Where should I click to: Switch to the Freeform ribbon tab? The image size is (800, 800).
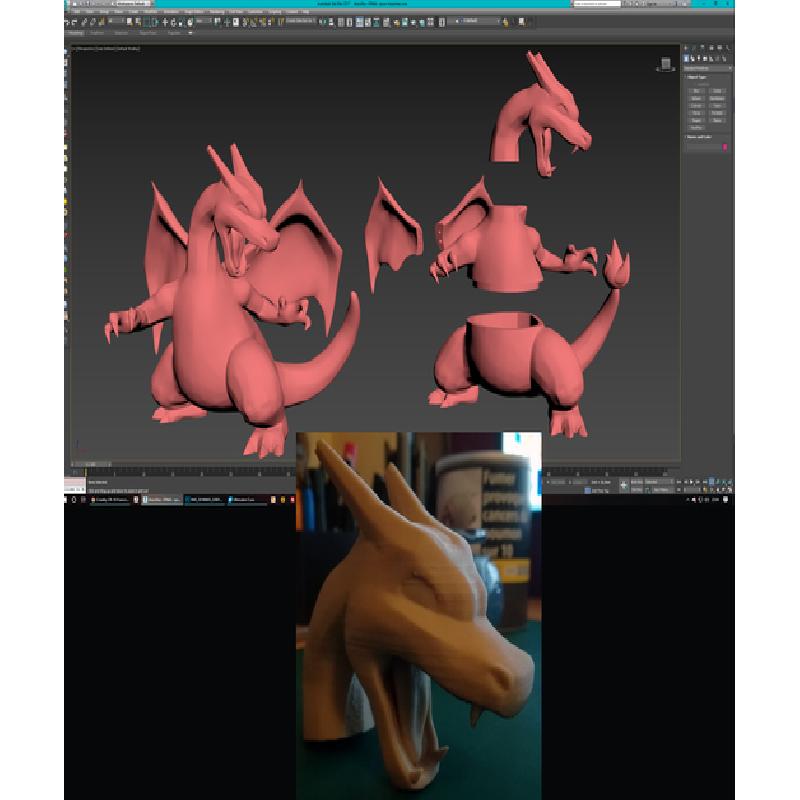point(96,33)
